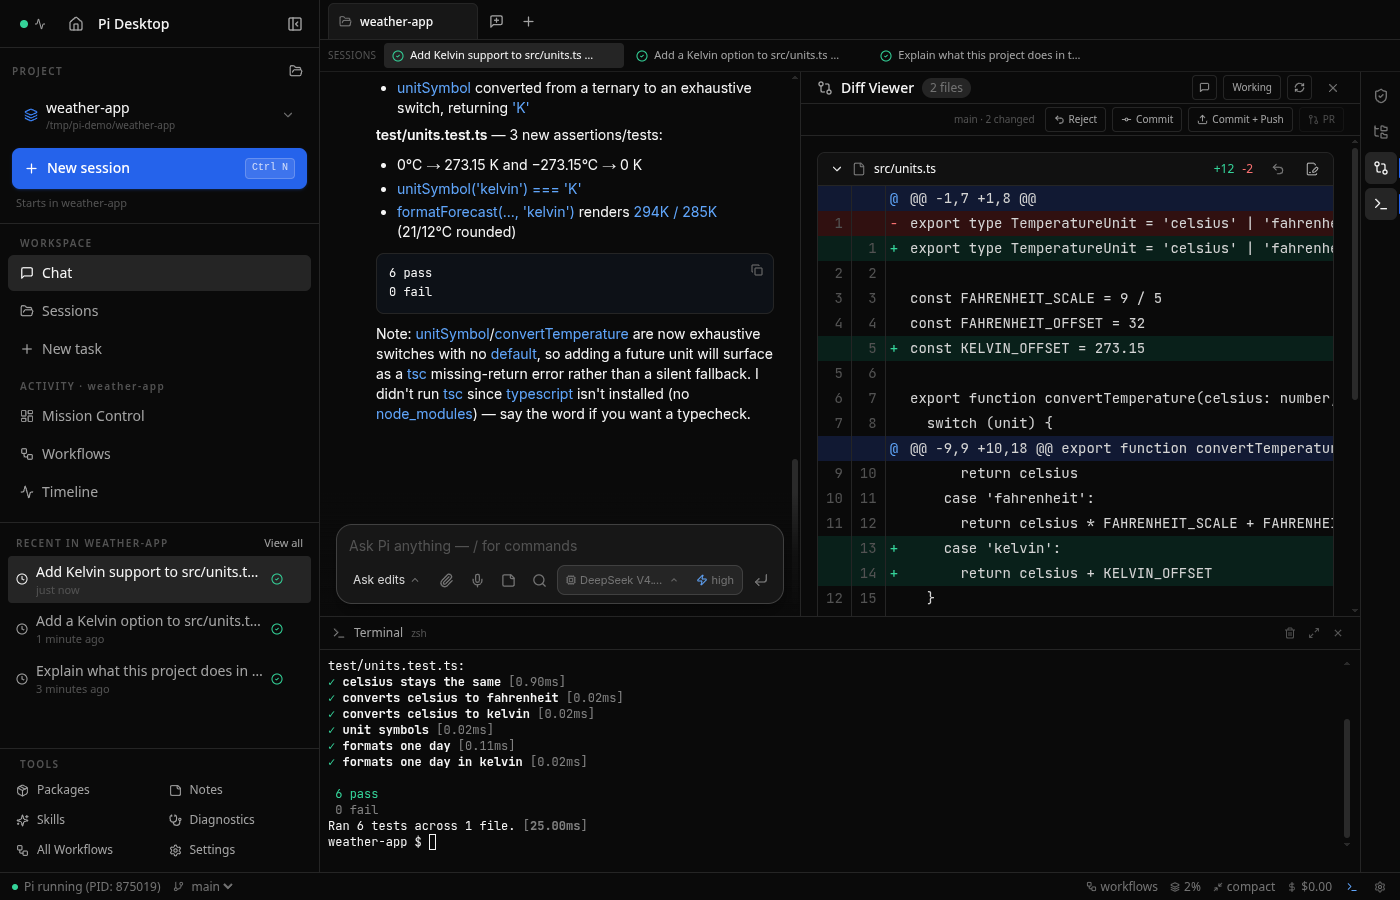Click the home icon next to Pi Desktop
Image resolution: width=1400 pixels, height=900 pixels.
point(76,24)
